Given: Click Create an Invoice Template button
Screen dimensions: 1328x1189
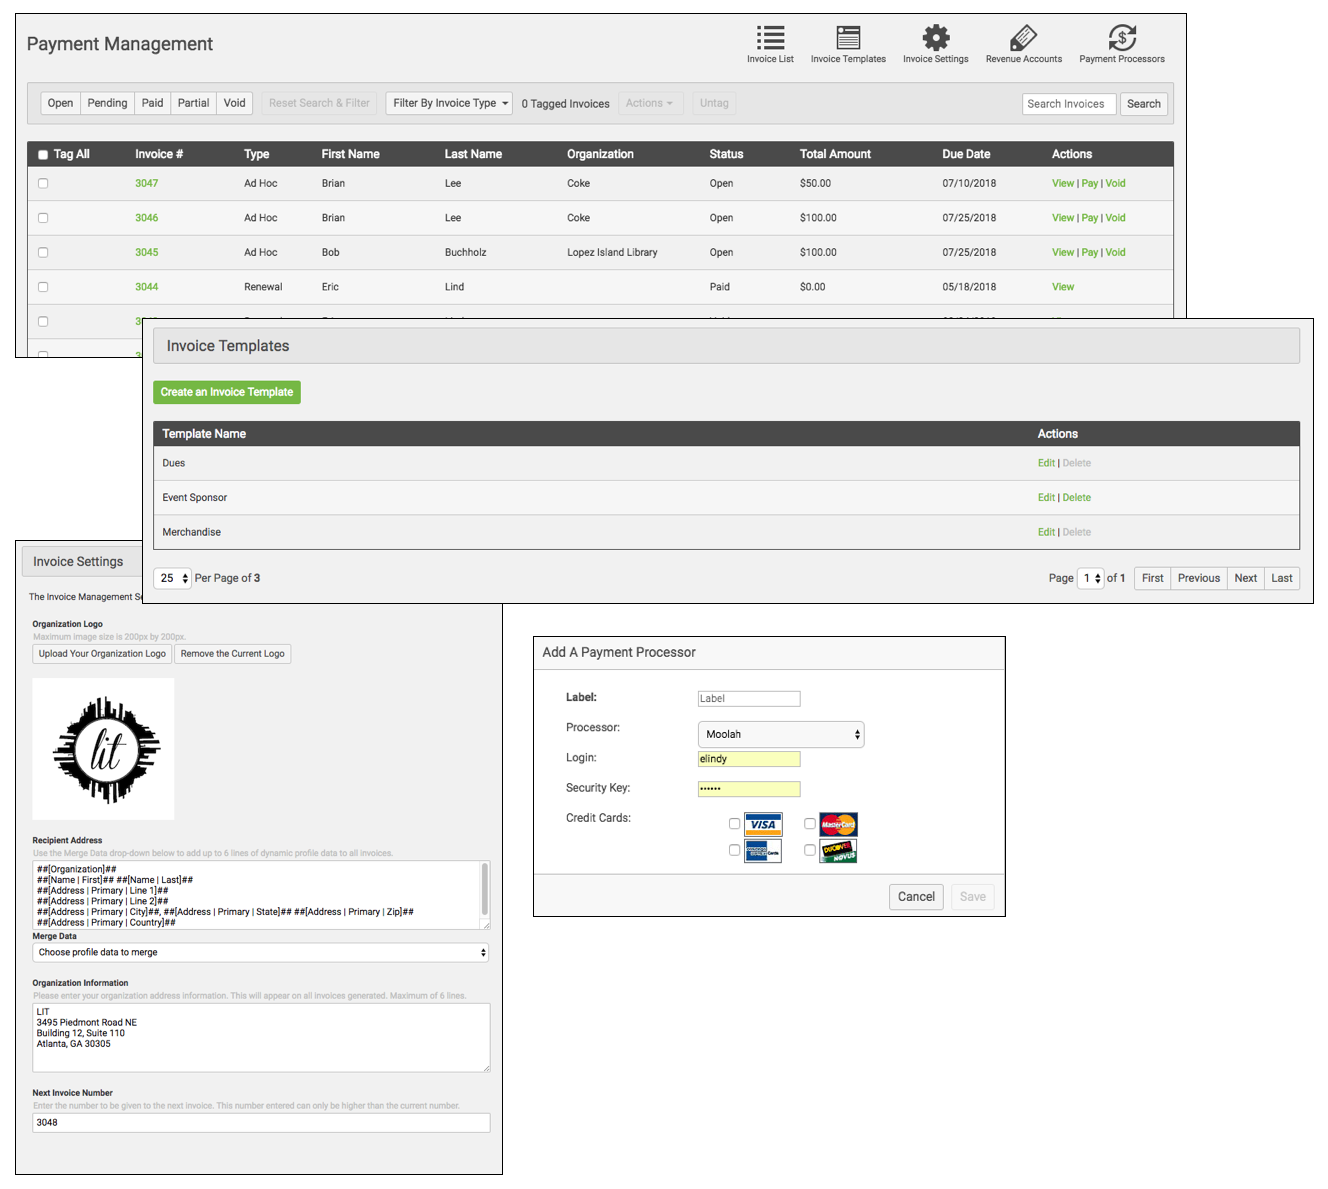Looking at the screenshot, I should point(227,392).
